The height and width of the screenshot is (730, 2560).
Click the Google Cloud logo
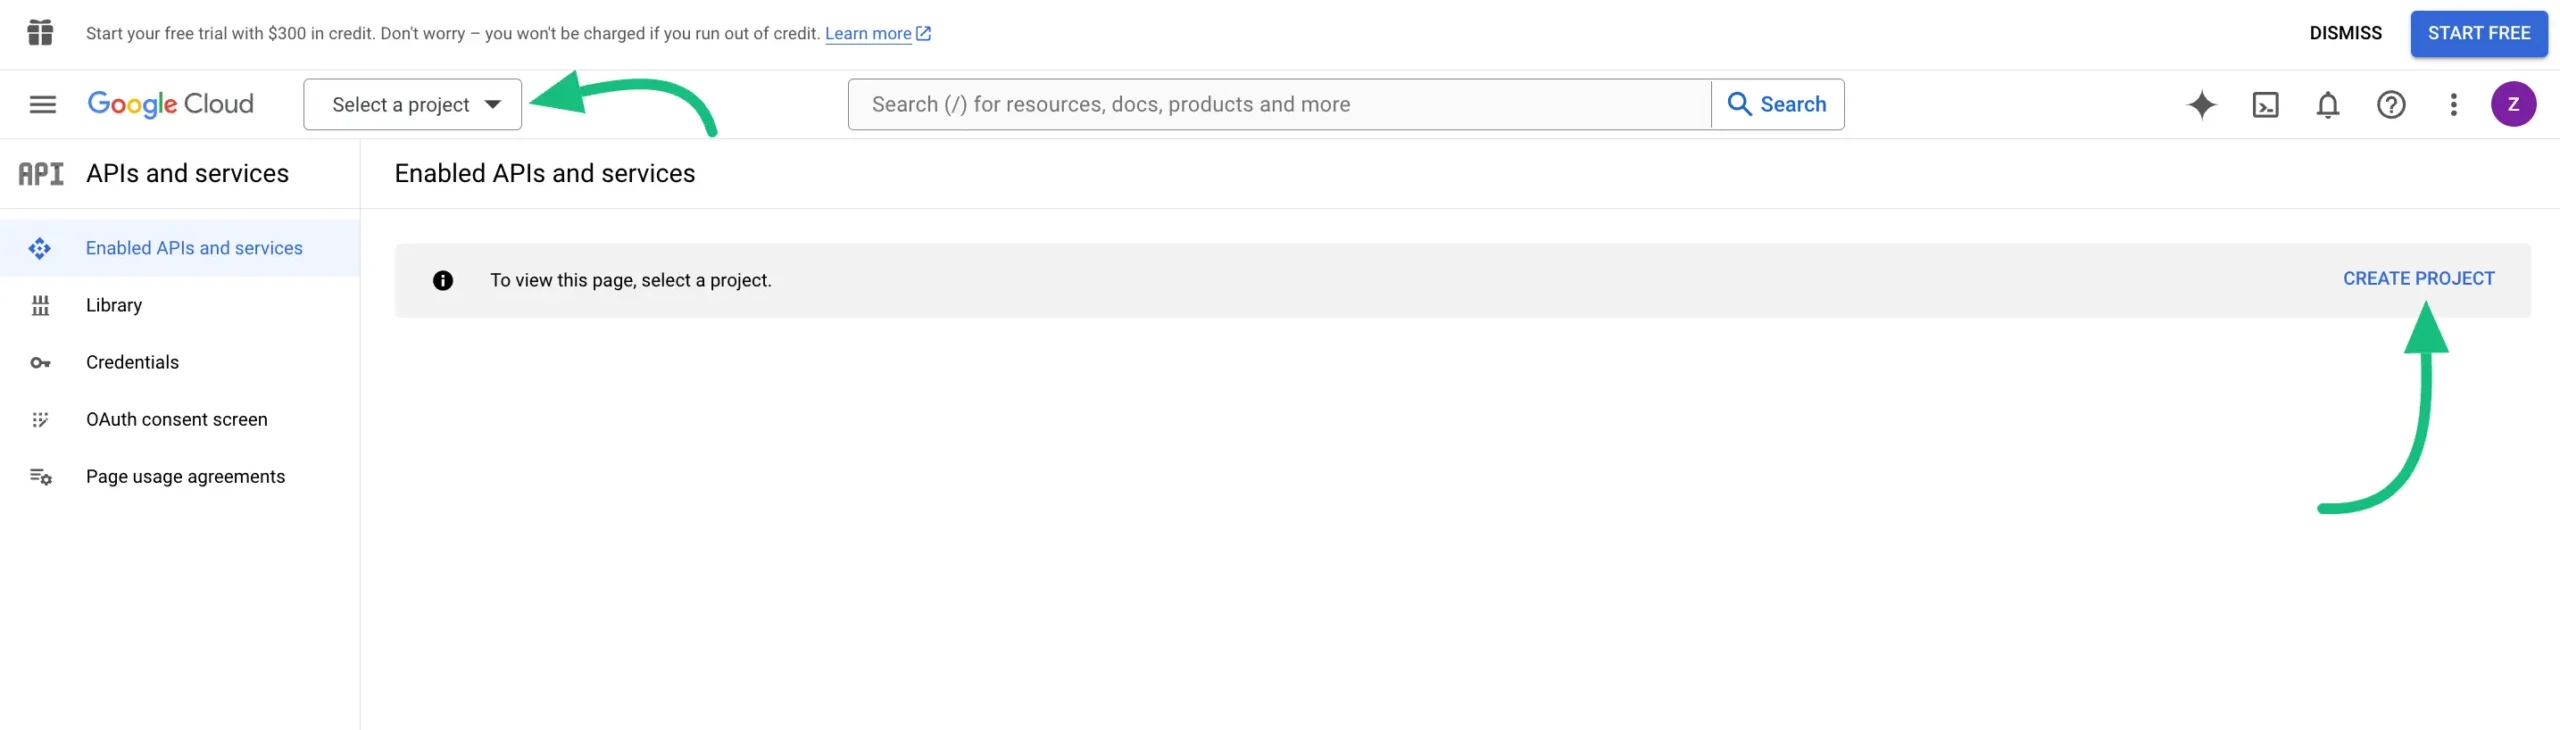tap(170, 104)
